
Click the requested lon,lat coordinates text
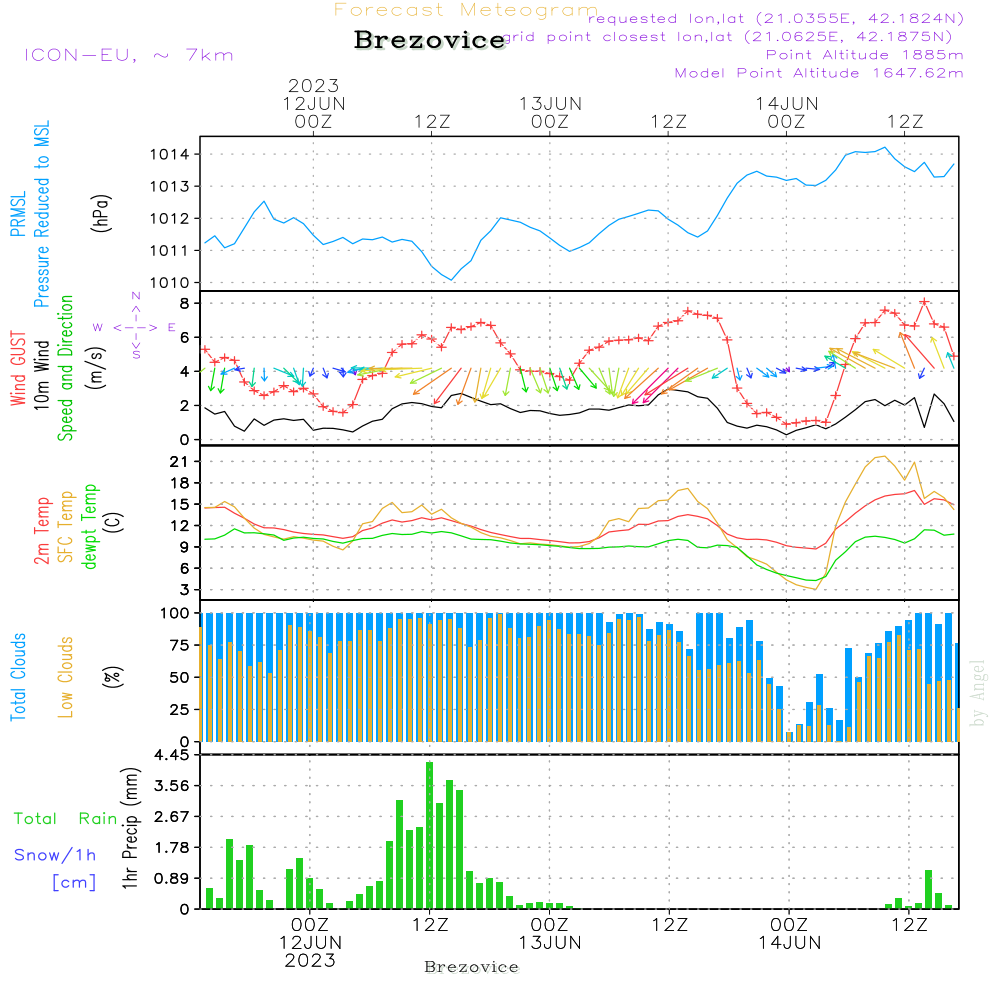[x=776, y=19]
